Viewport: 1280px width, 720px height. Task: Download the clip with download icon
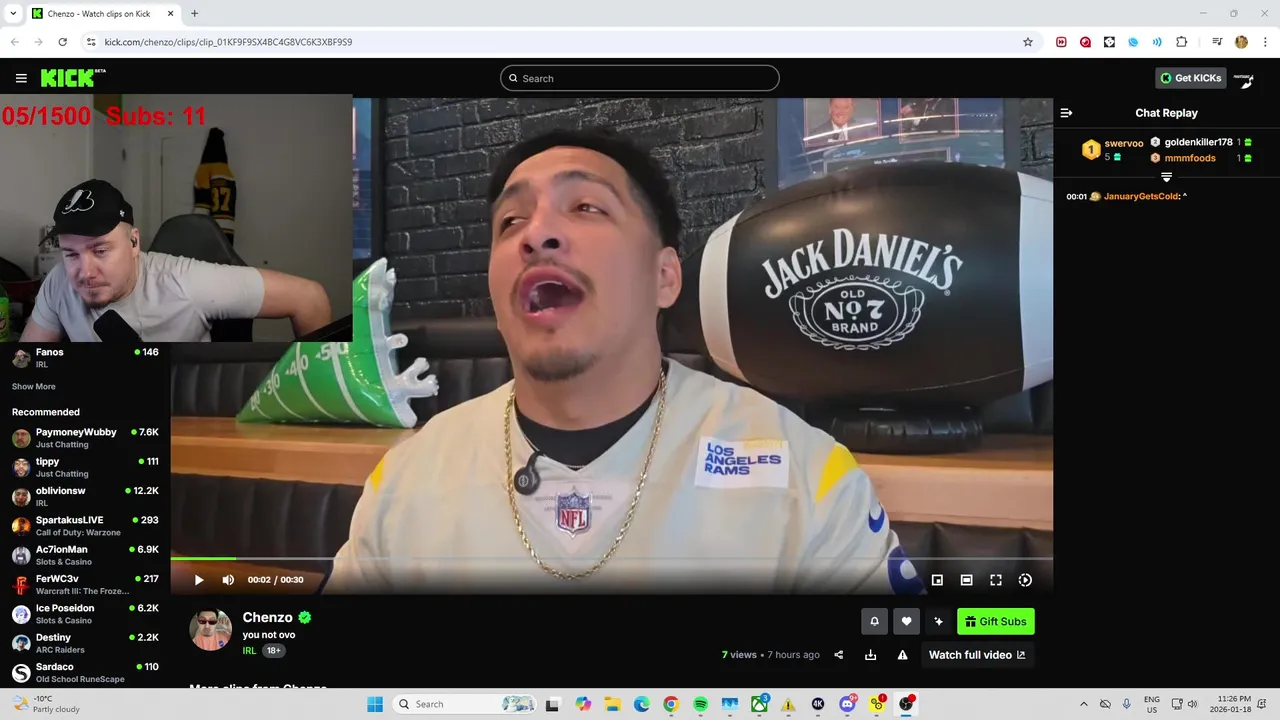[x=870, y=655]
